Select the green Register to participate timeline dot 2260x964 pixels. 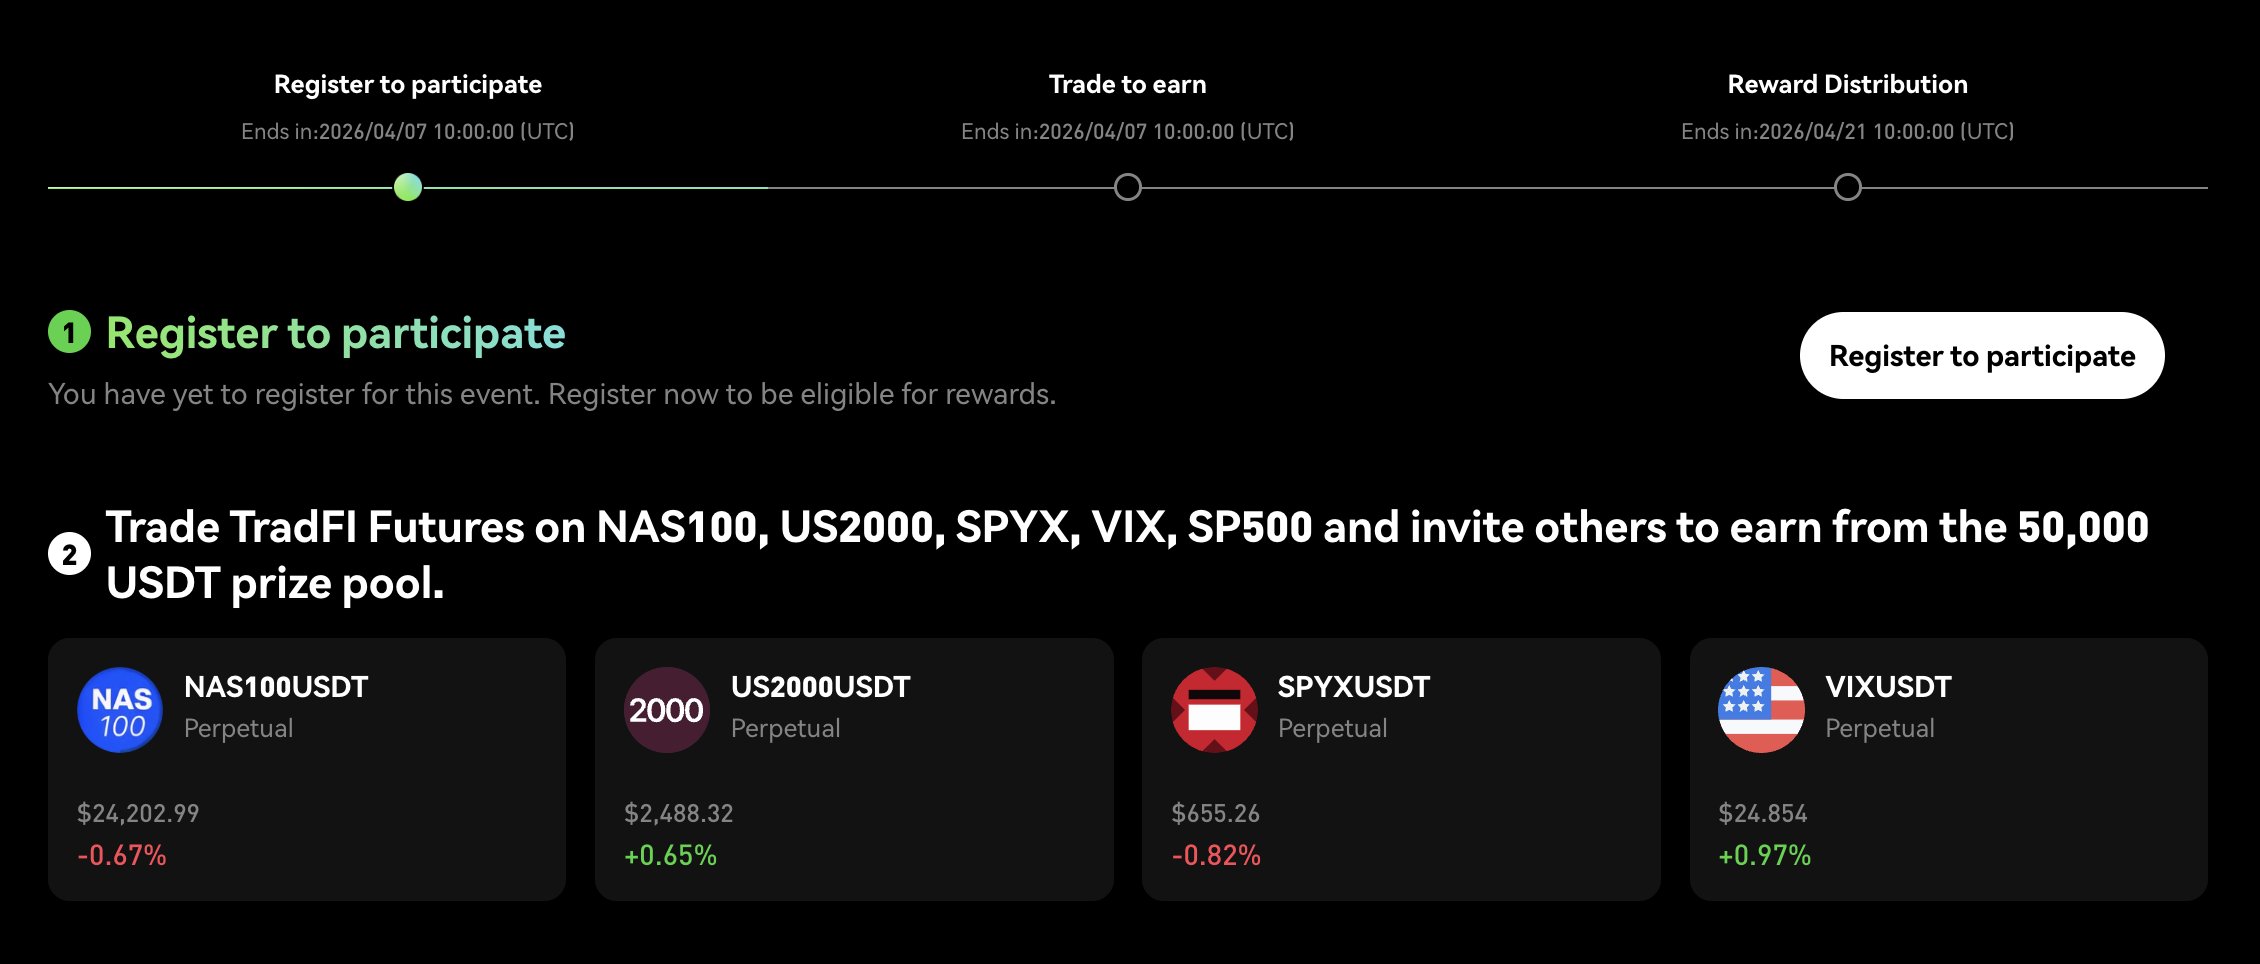pyautogui.click(x=408, y=187)
